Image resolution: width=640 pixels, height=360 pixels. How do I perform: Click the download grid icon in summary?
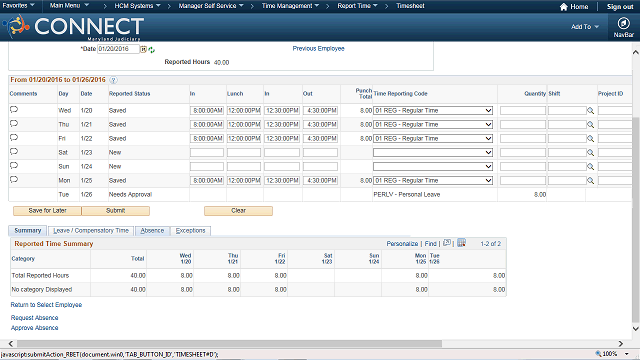tap(461, 243)
